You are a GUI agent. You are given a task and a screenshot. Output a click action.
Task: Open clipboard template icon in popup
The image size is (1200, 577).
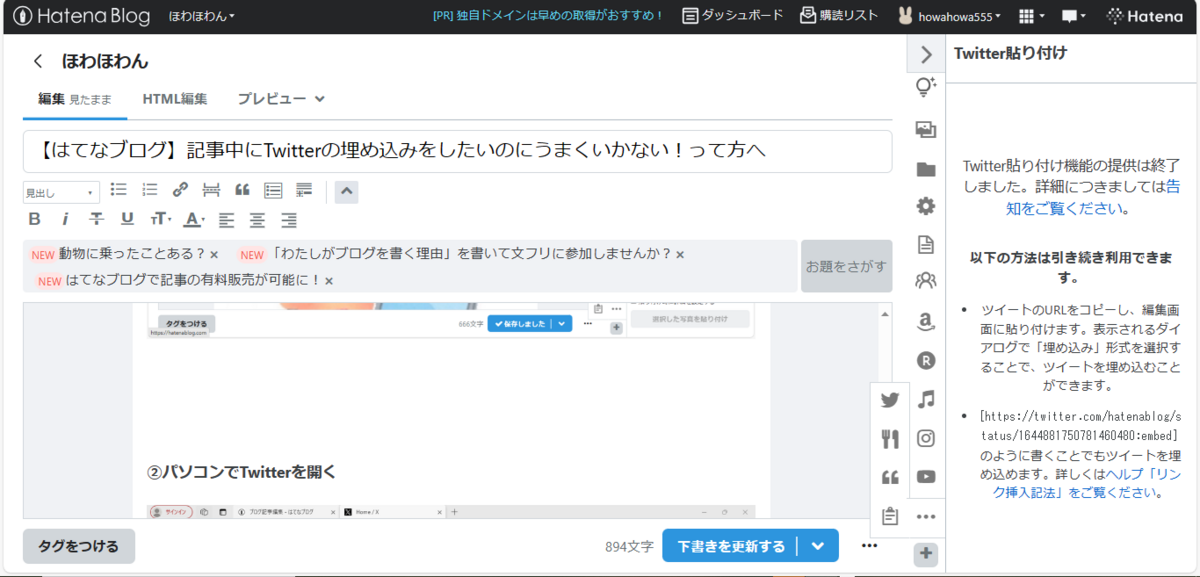(890, 516)
